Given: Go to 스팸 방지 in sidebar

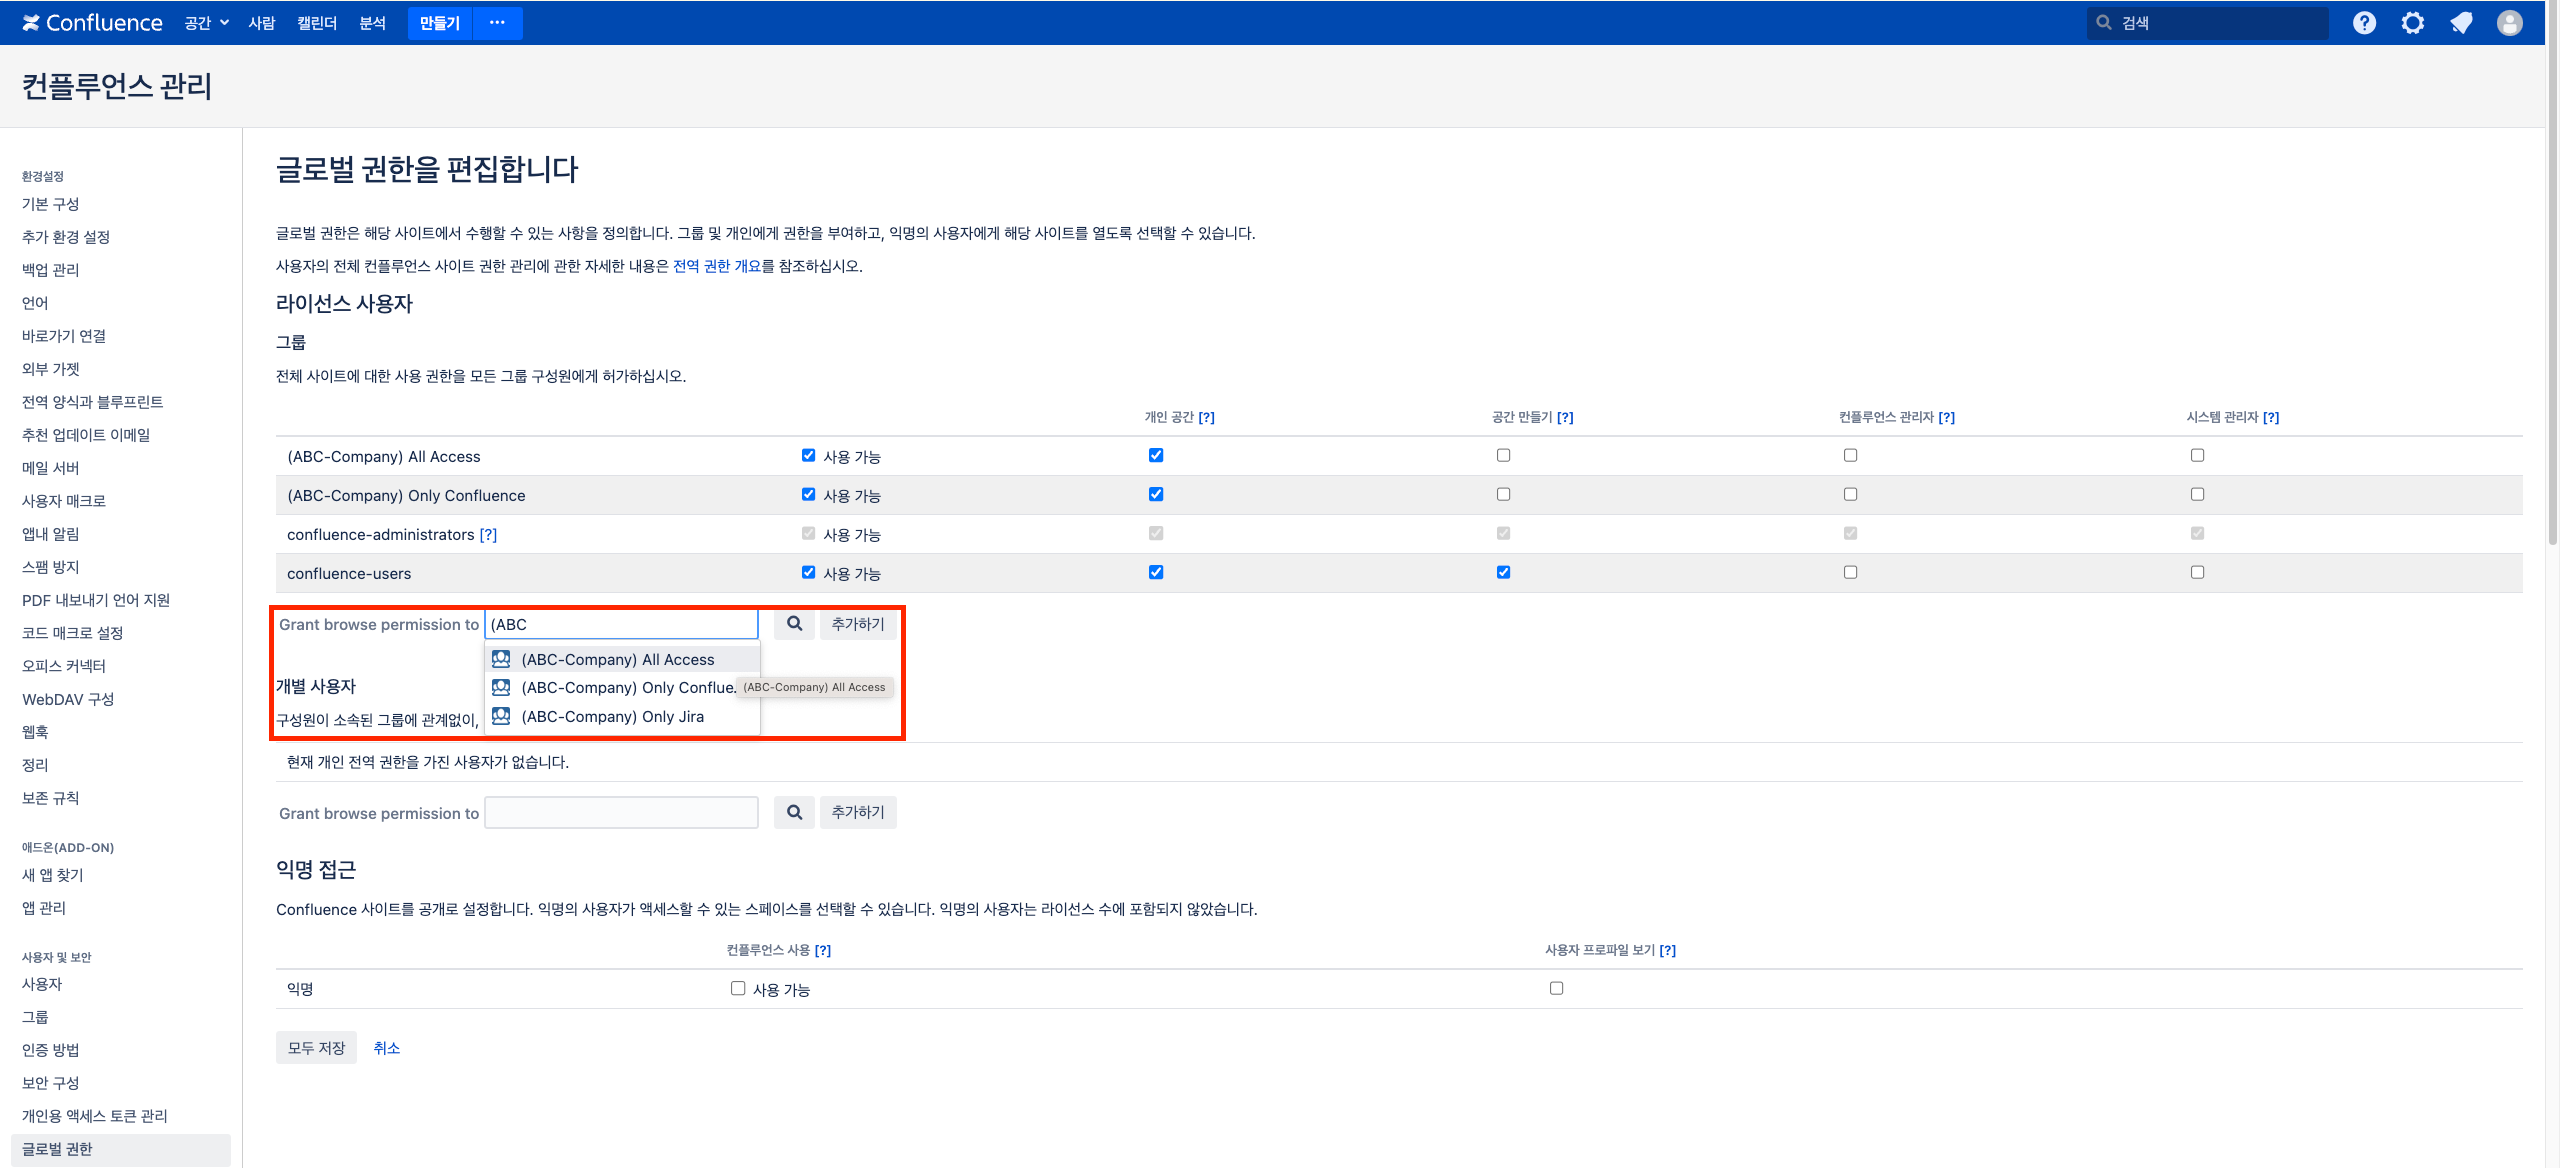Looking at the screenshot, I should tap(51, 567).
